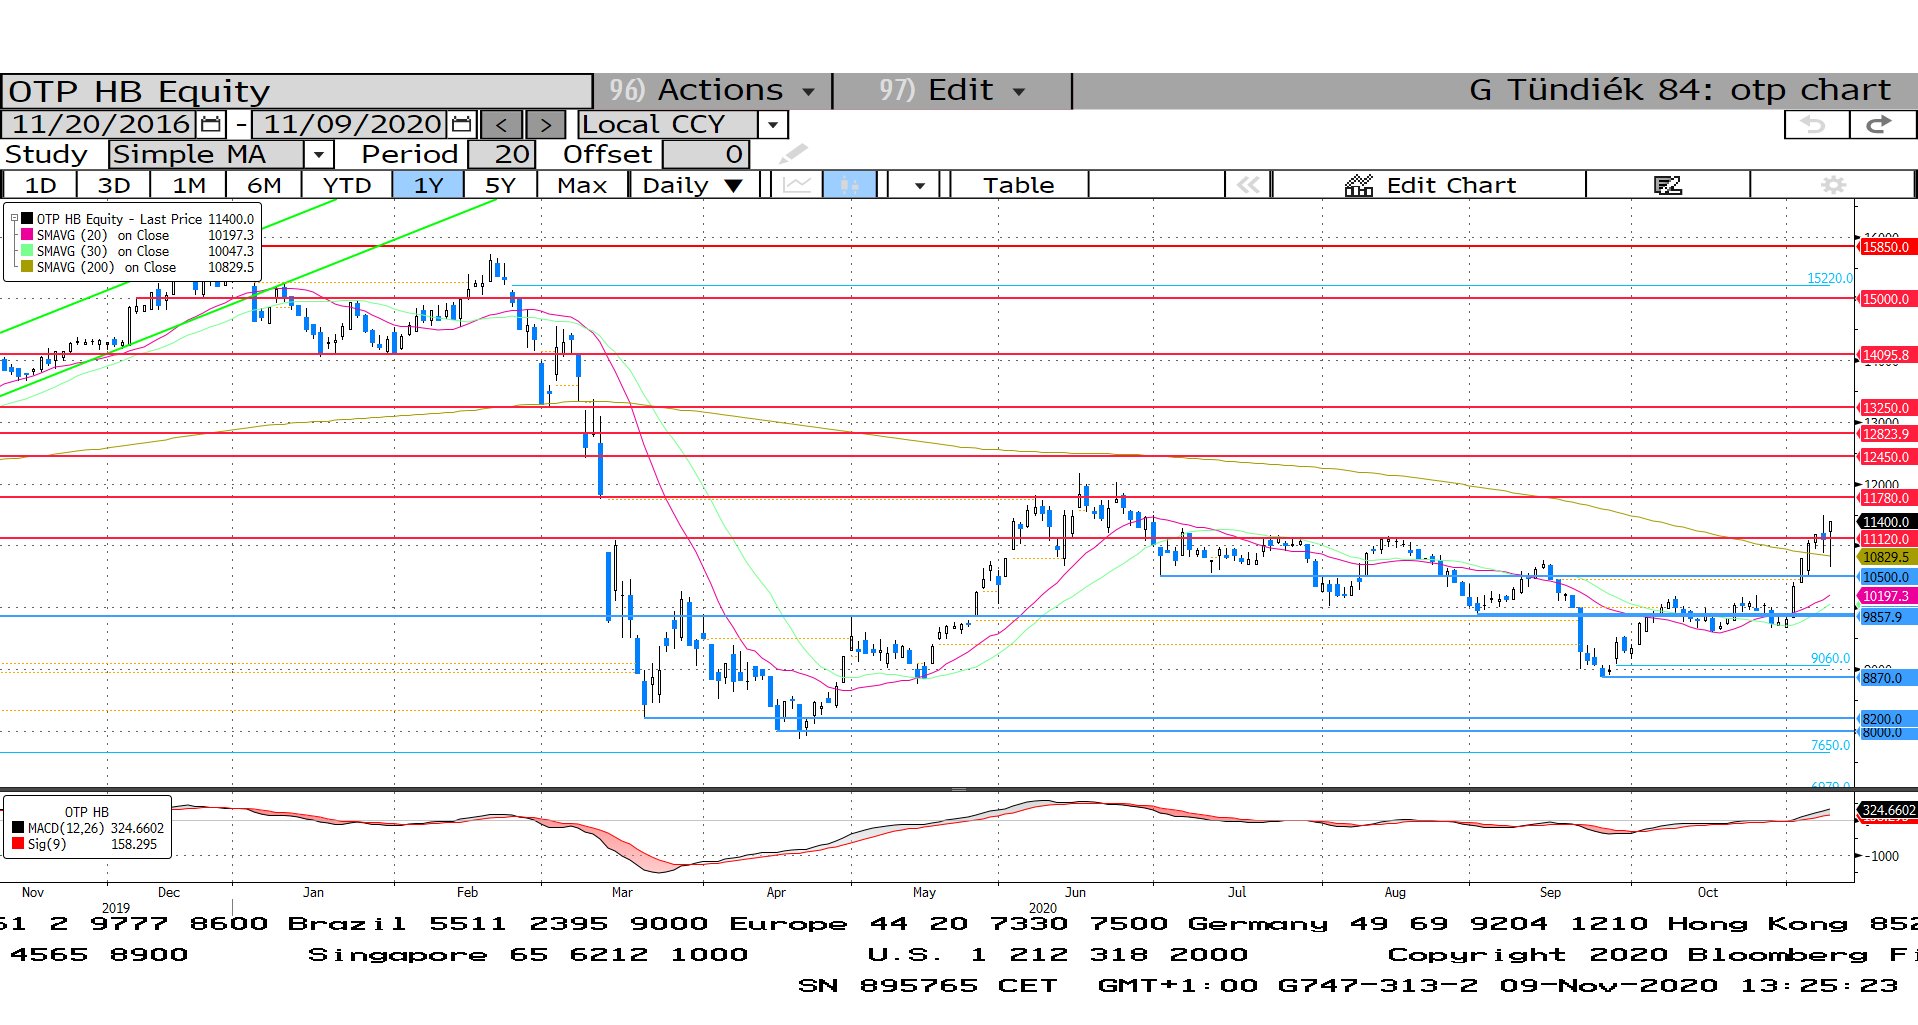Click the redo arrow icon
Viewport: 1918px width, 1025px height.
point(1881,124)
